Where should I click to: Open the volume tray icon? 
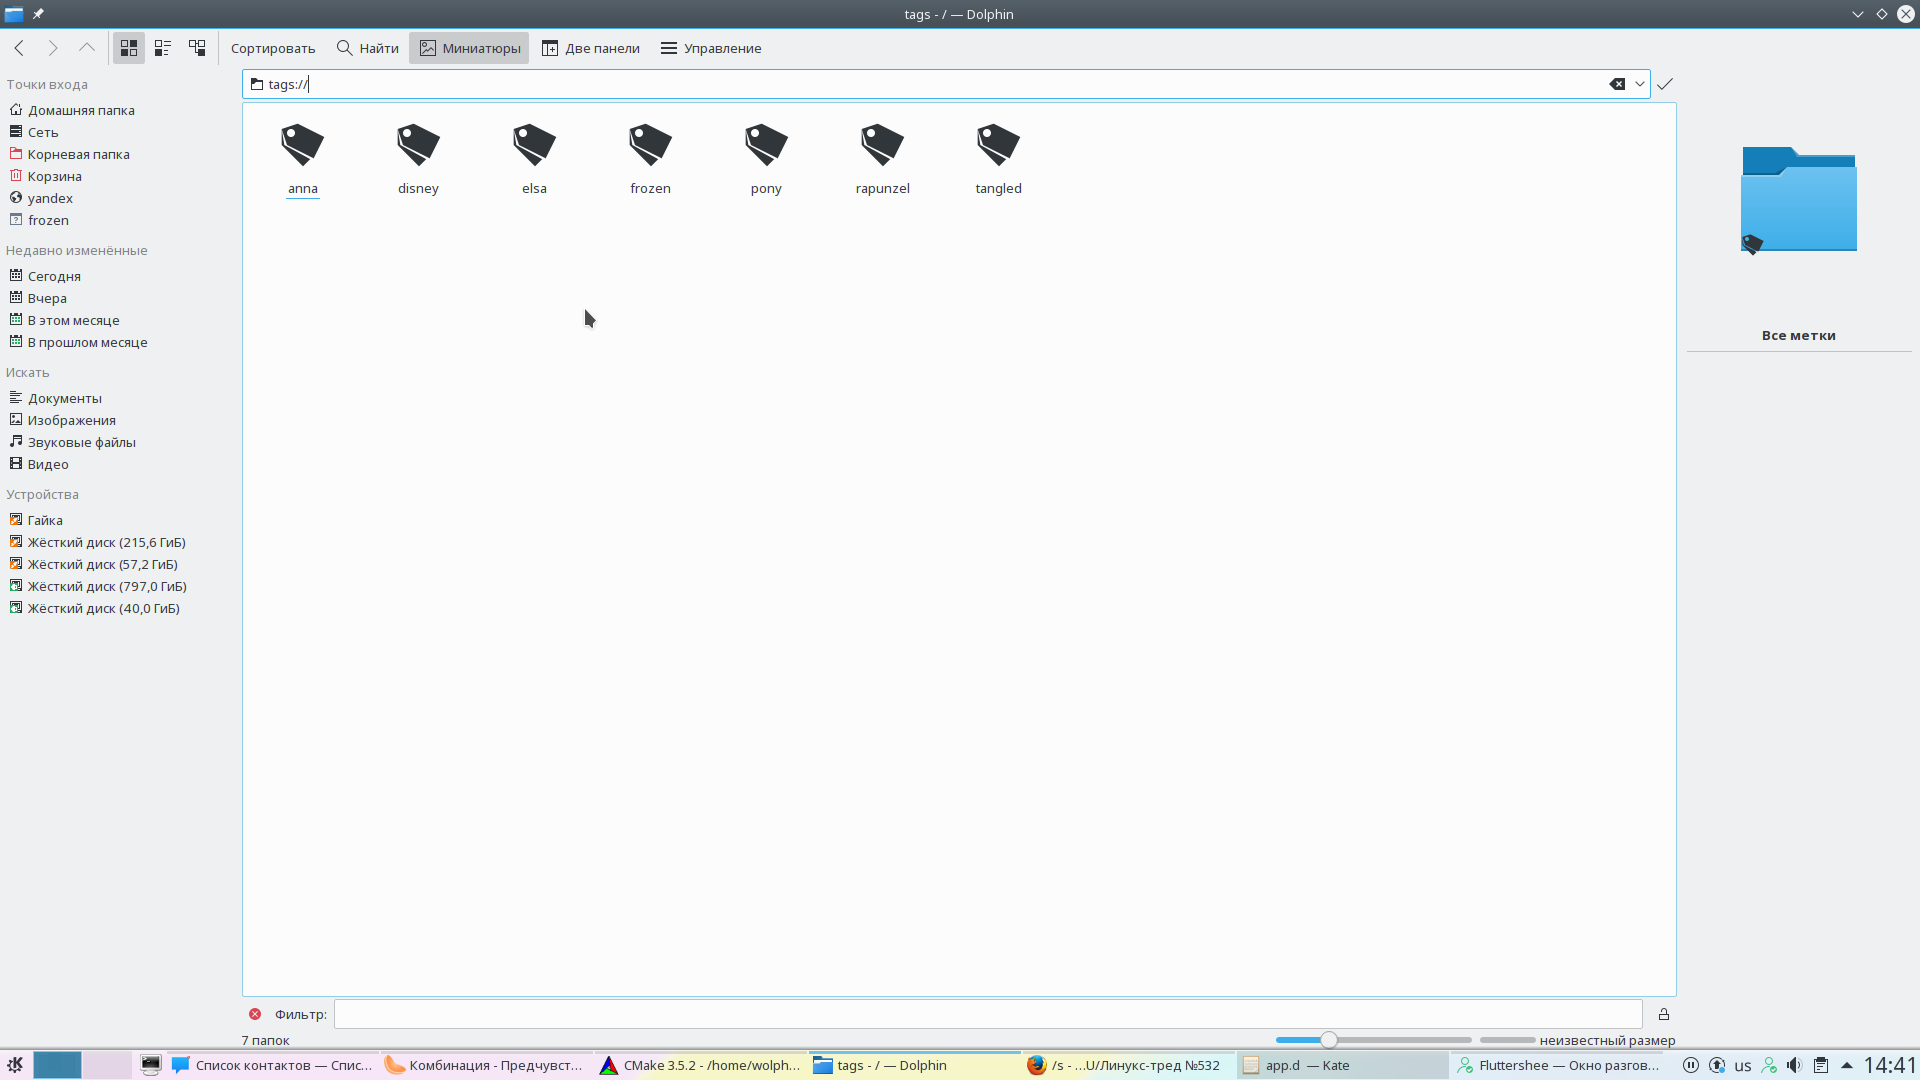click(1795, 1065)
